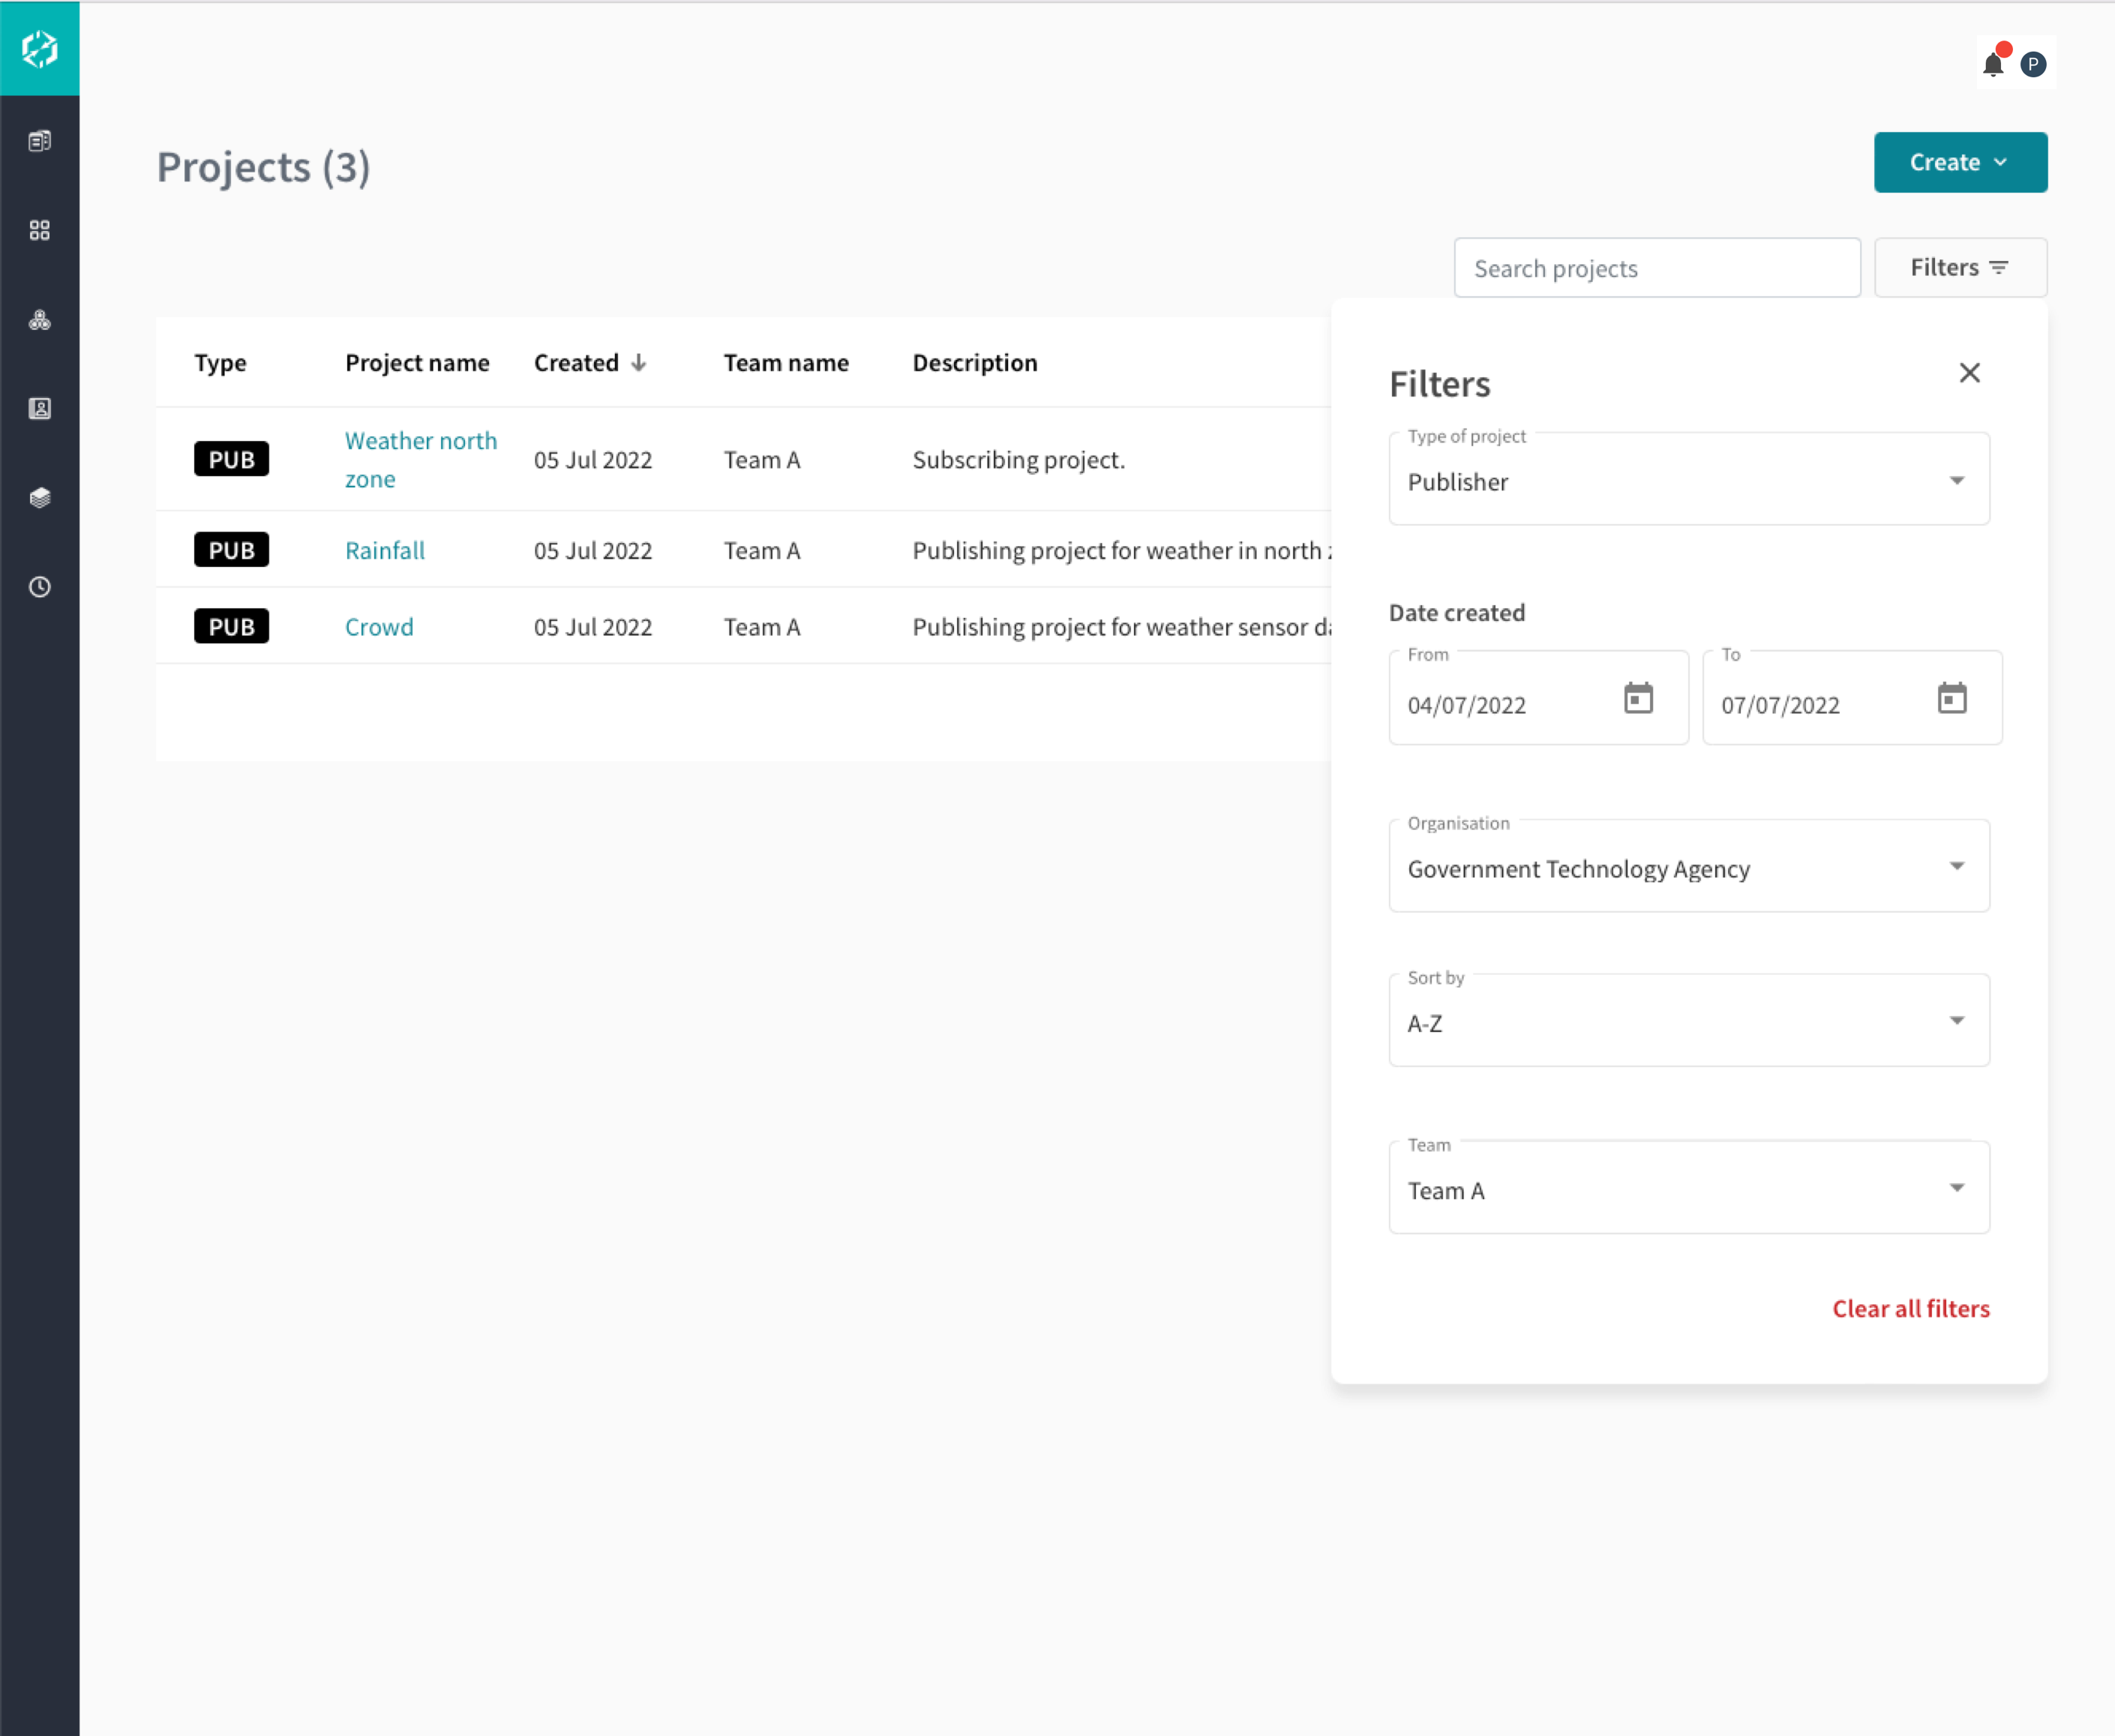The width and height of the screenshot is (2115, 1736).
Task: Click Team A in the Crowd row
Action: (x=762, y=627)
